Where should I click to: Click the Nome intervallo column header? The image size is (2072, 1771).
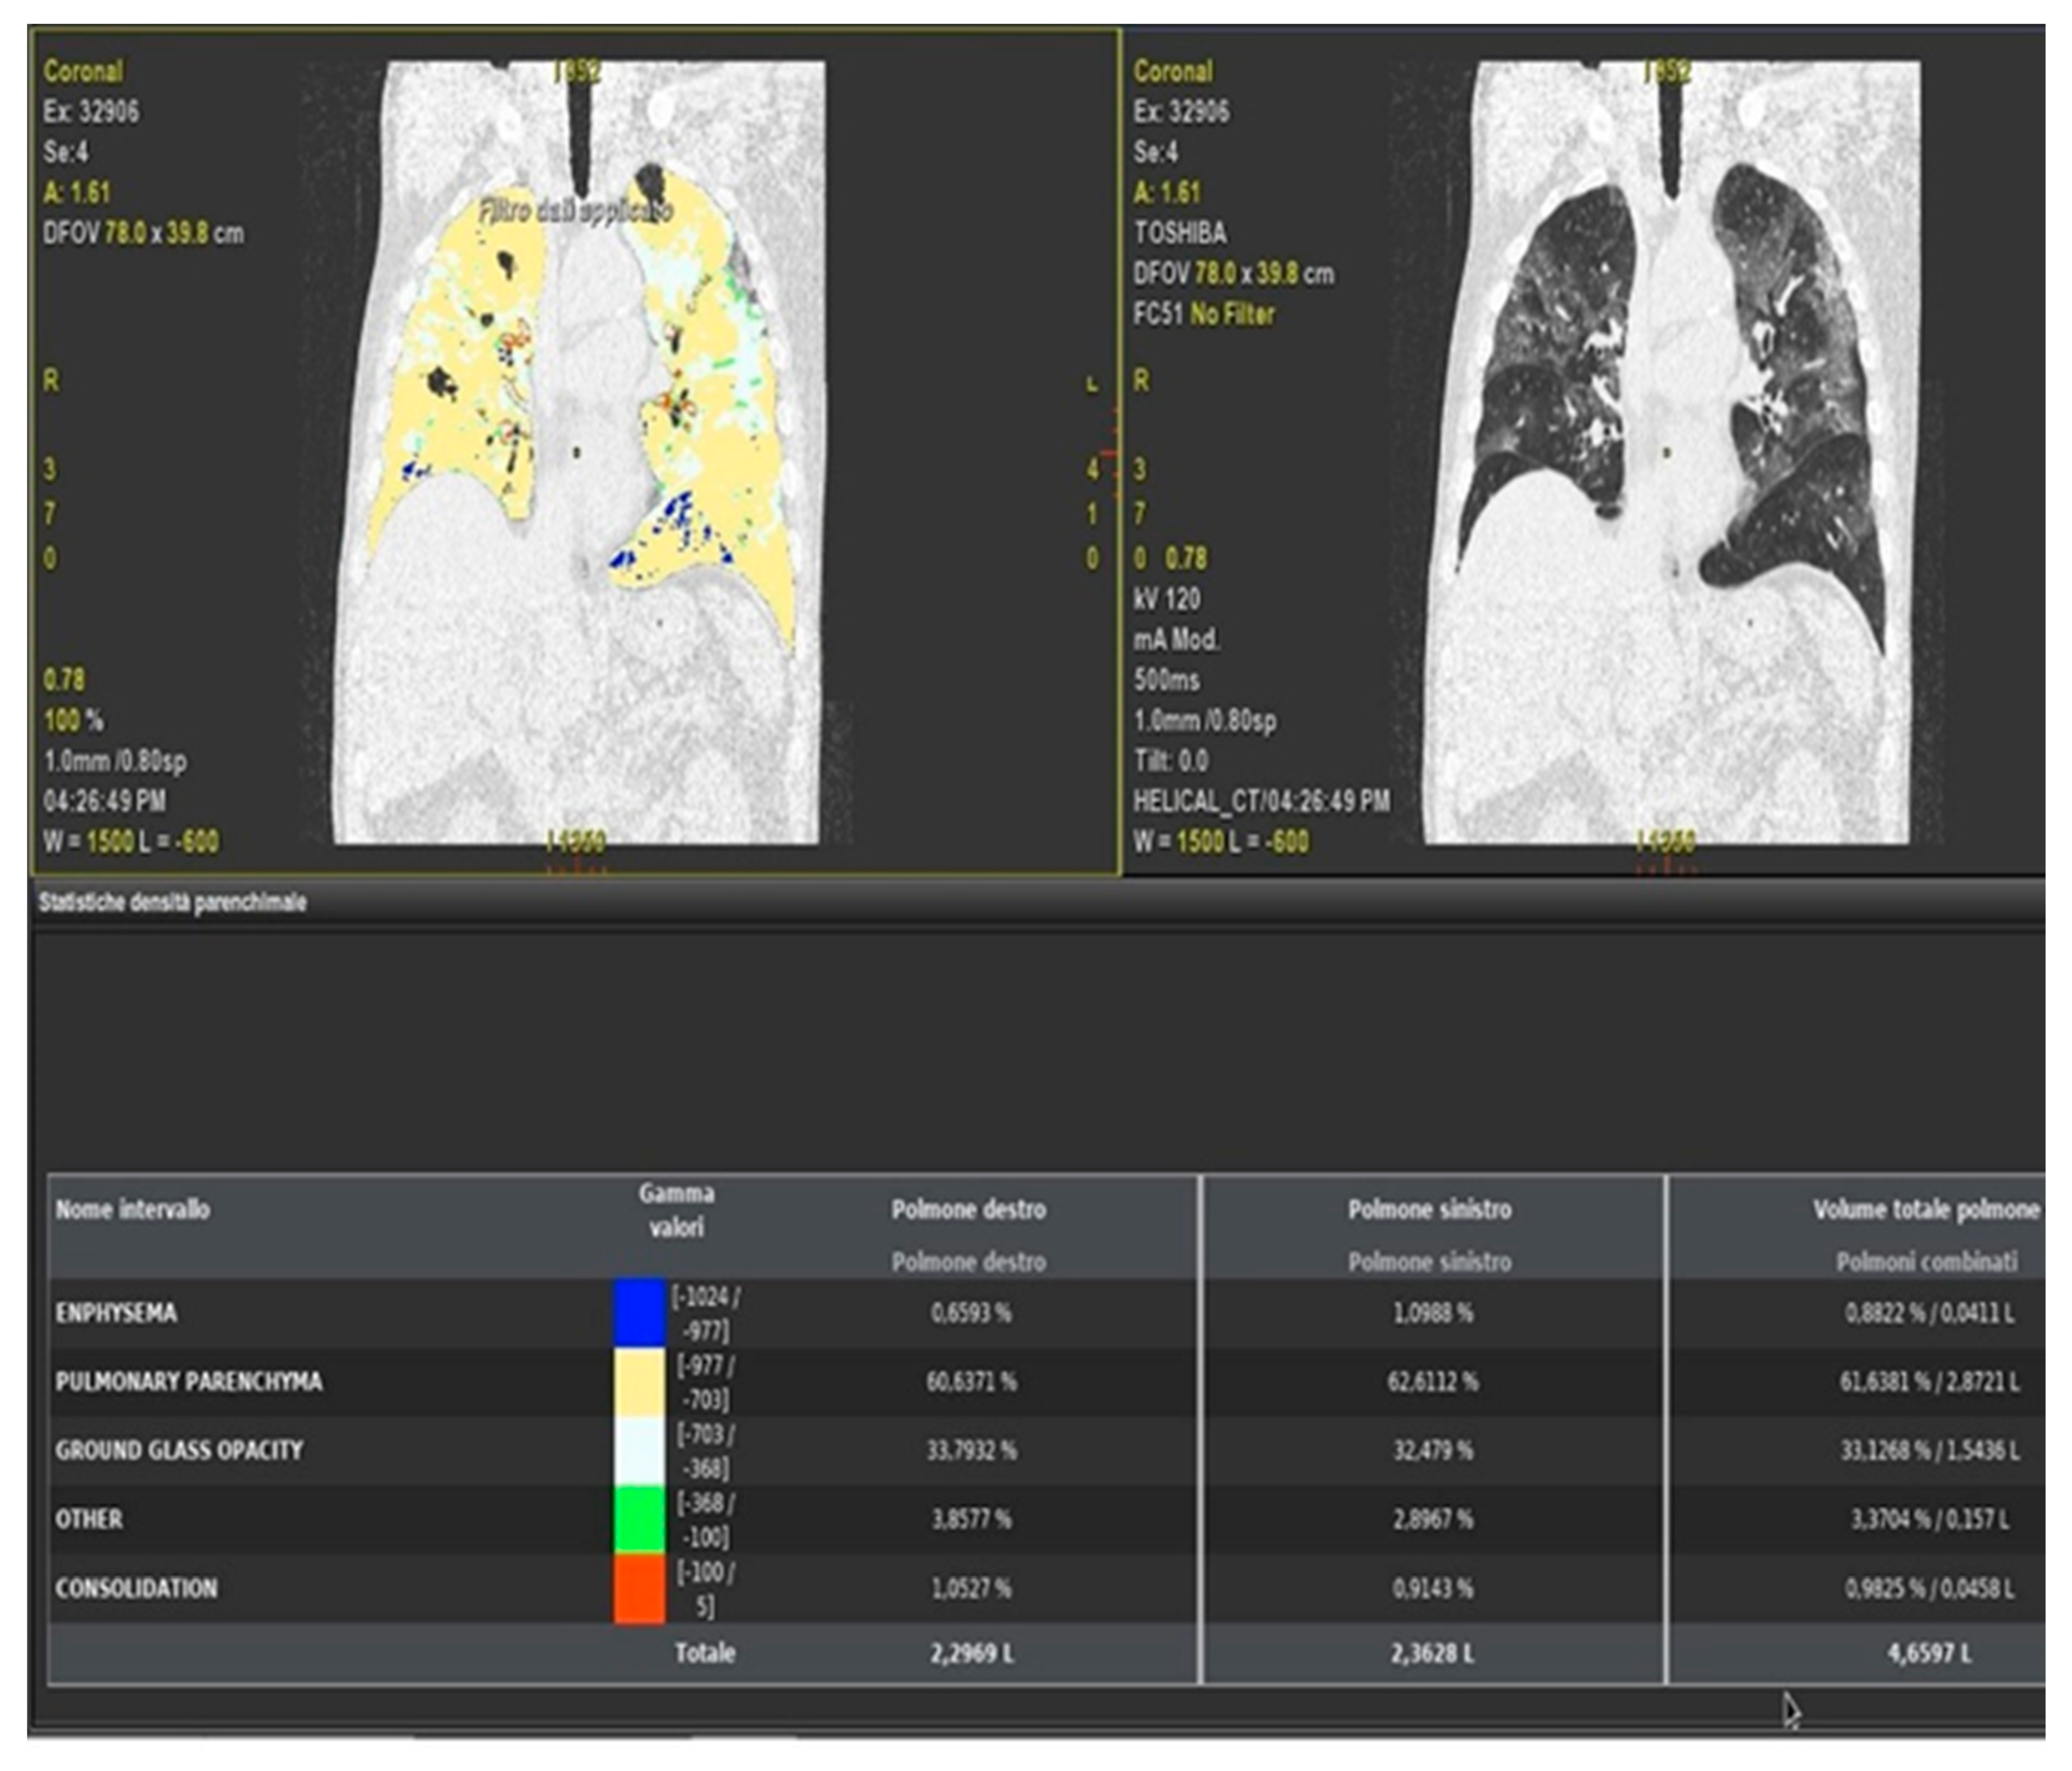point(132,1210)
